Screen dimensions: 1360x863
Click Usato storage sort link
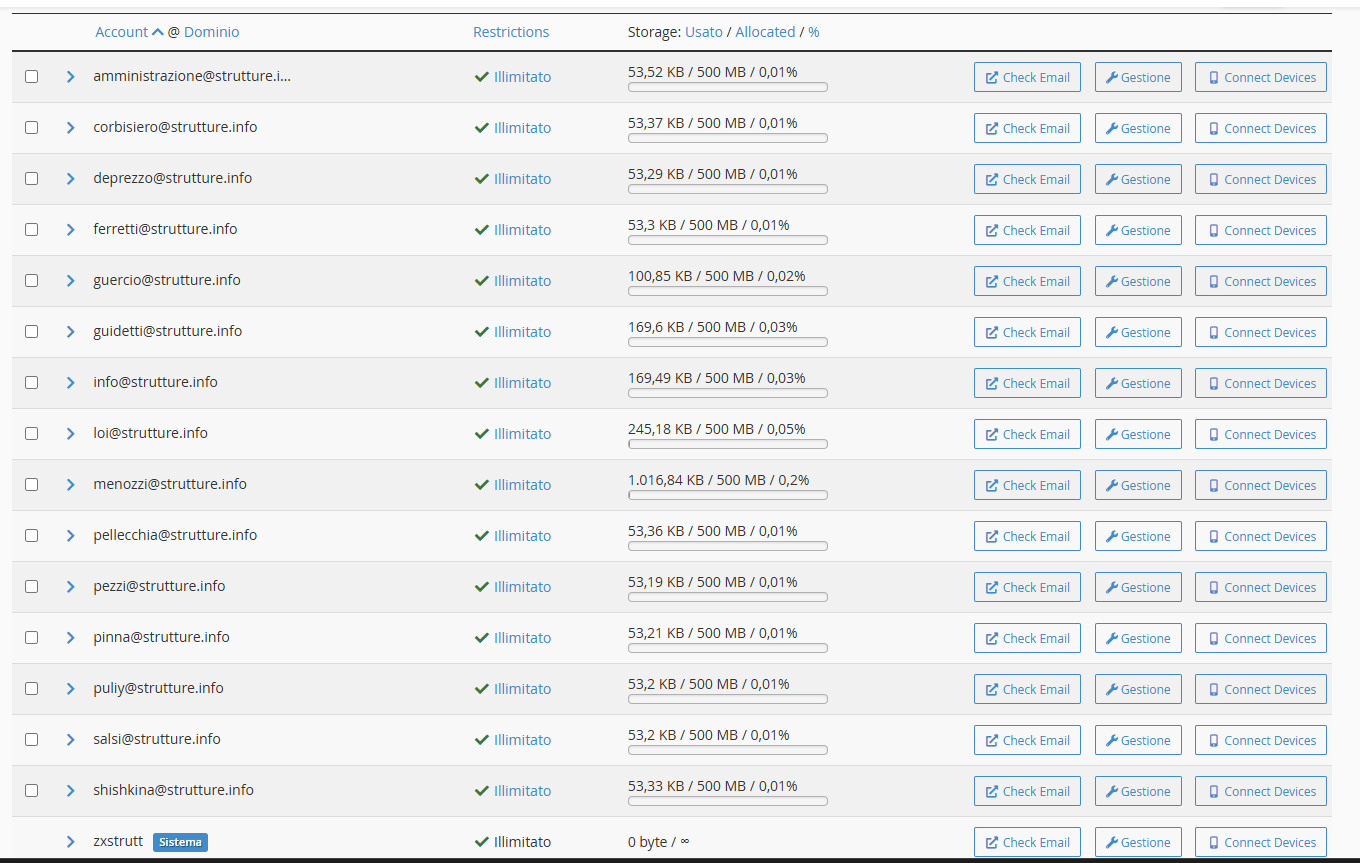(x=703, y=32)
